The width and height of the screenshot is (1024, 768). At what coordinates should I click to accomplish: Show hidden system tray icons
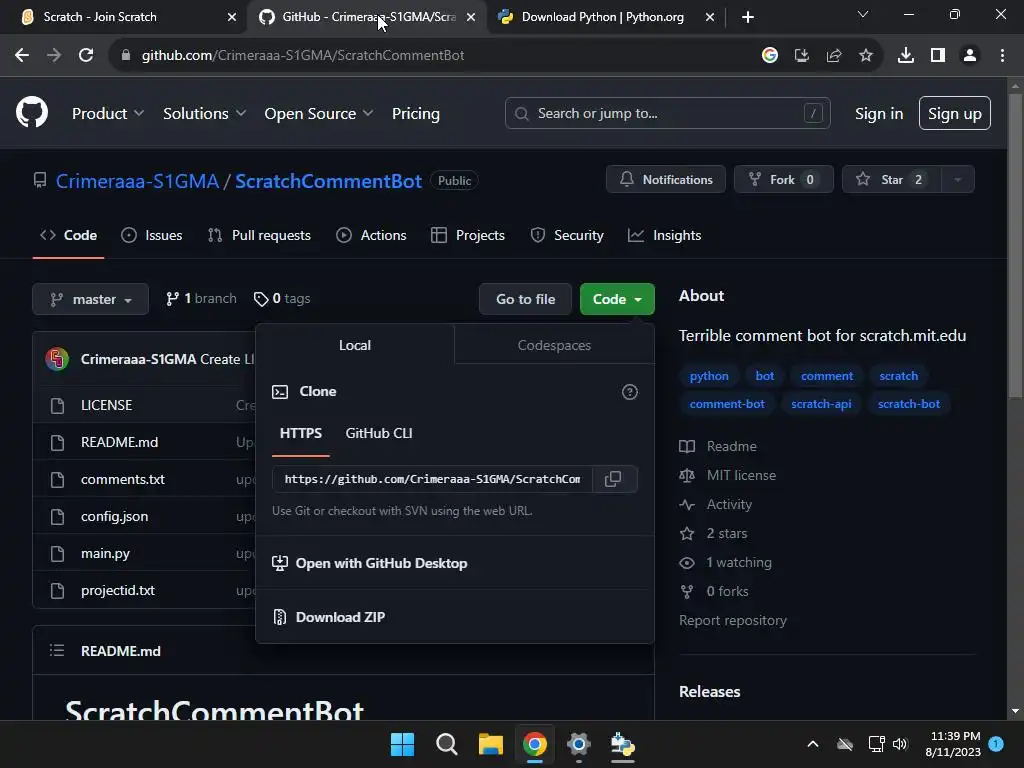click(813, 744)
